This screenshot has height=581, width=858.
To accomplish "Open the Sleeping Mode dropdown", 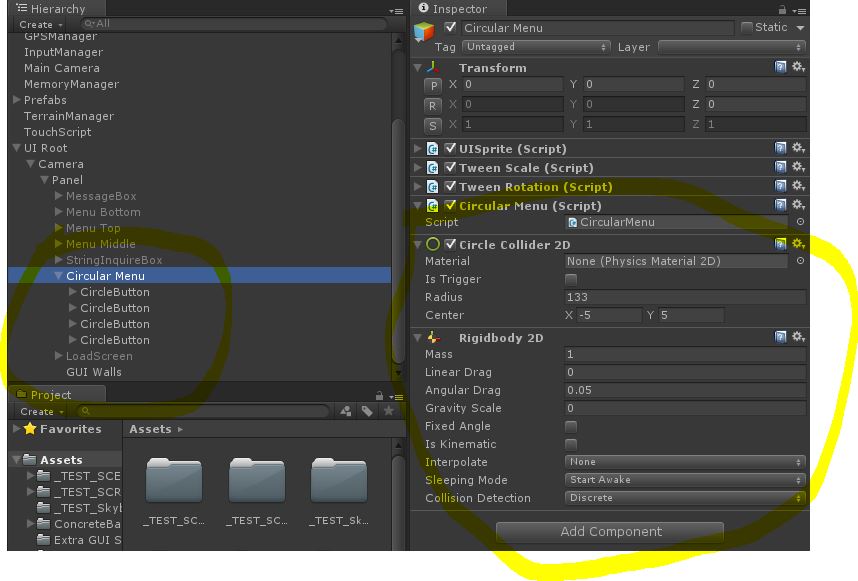I will click(x=685, y=480).
